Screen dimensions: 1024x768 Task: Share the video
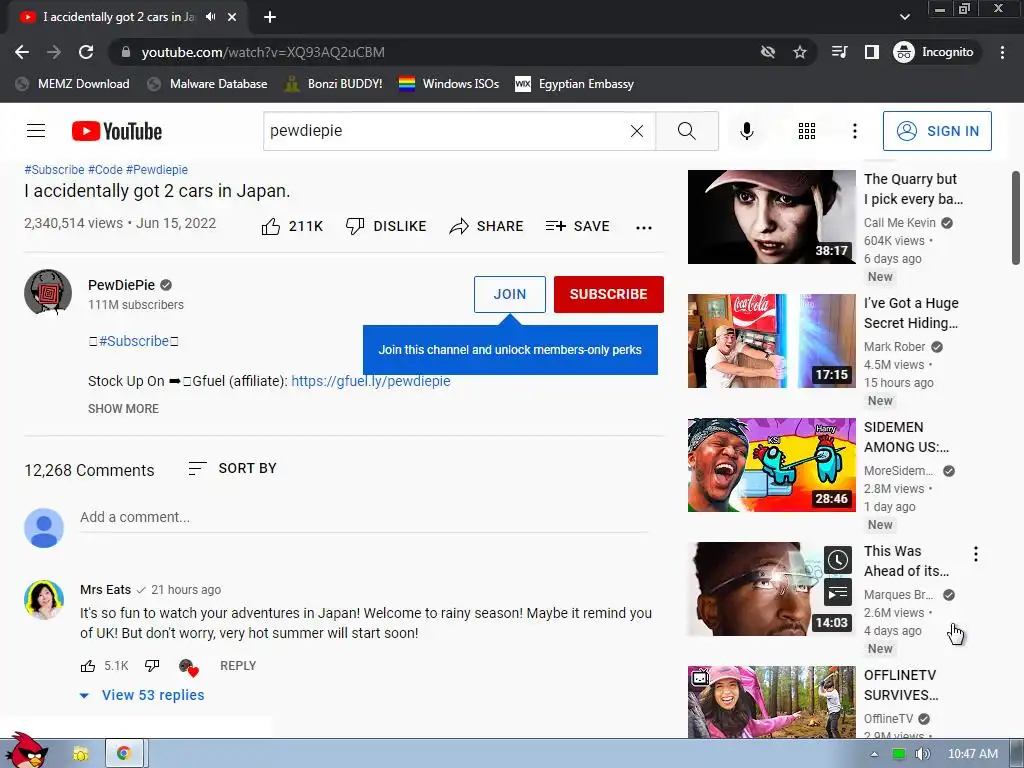pos(487,227)
